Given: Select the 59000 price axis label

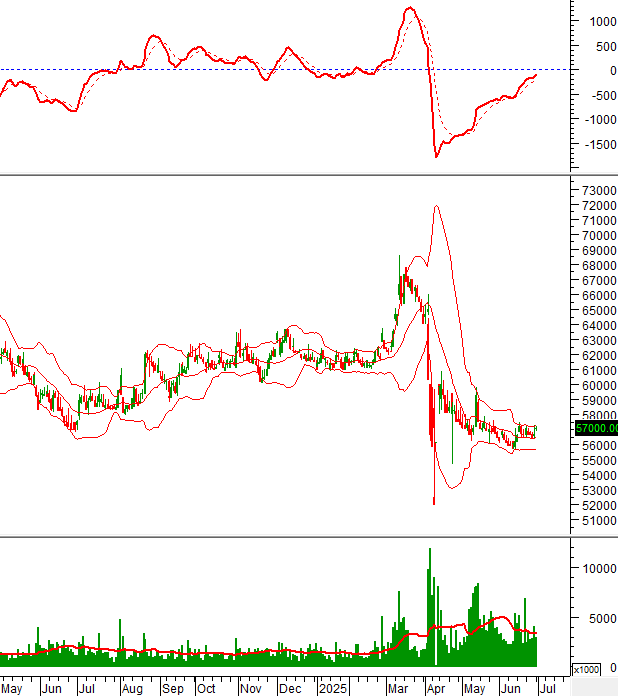Looking at the screenshot, I should [x=599, y=401].
